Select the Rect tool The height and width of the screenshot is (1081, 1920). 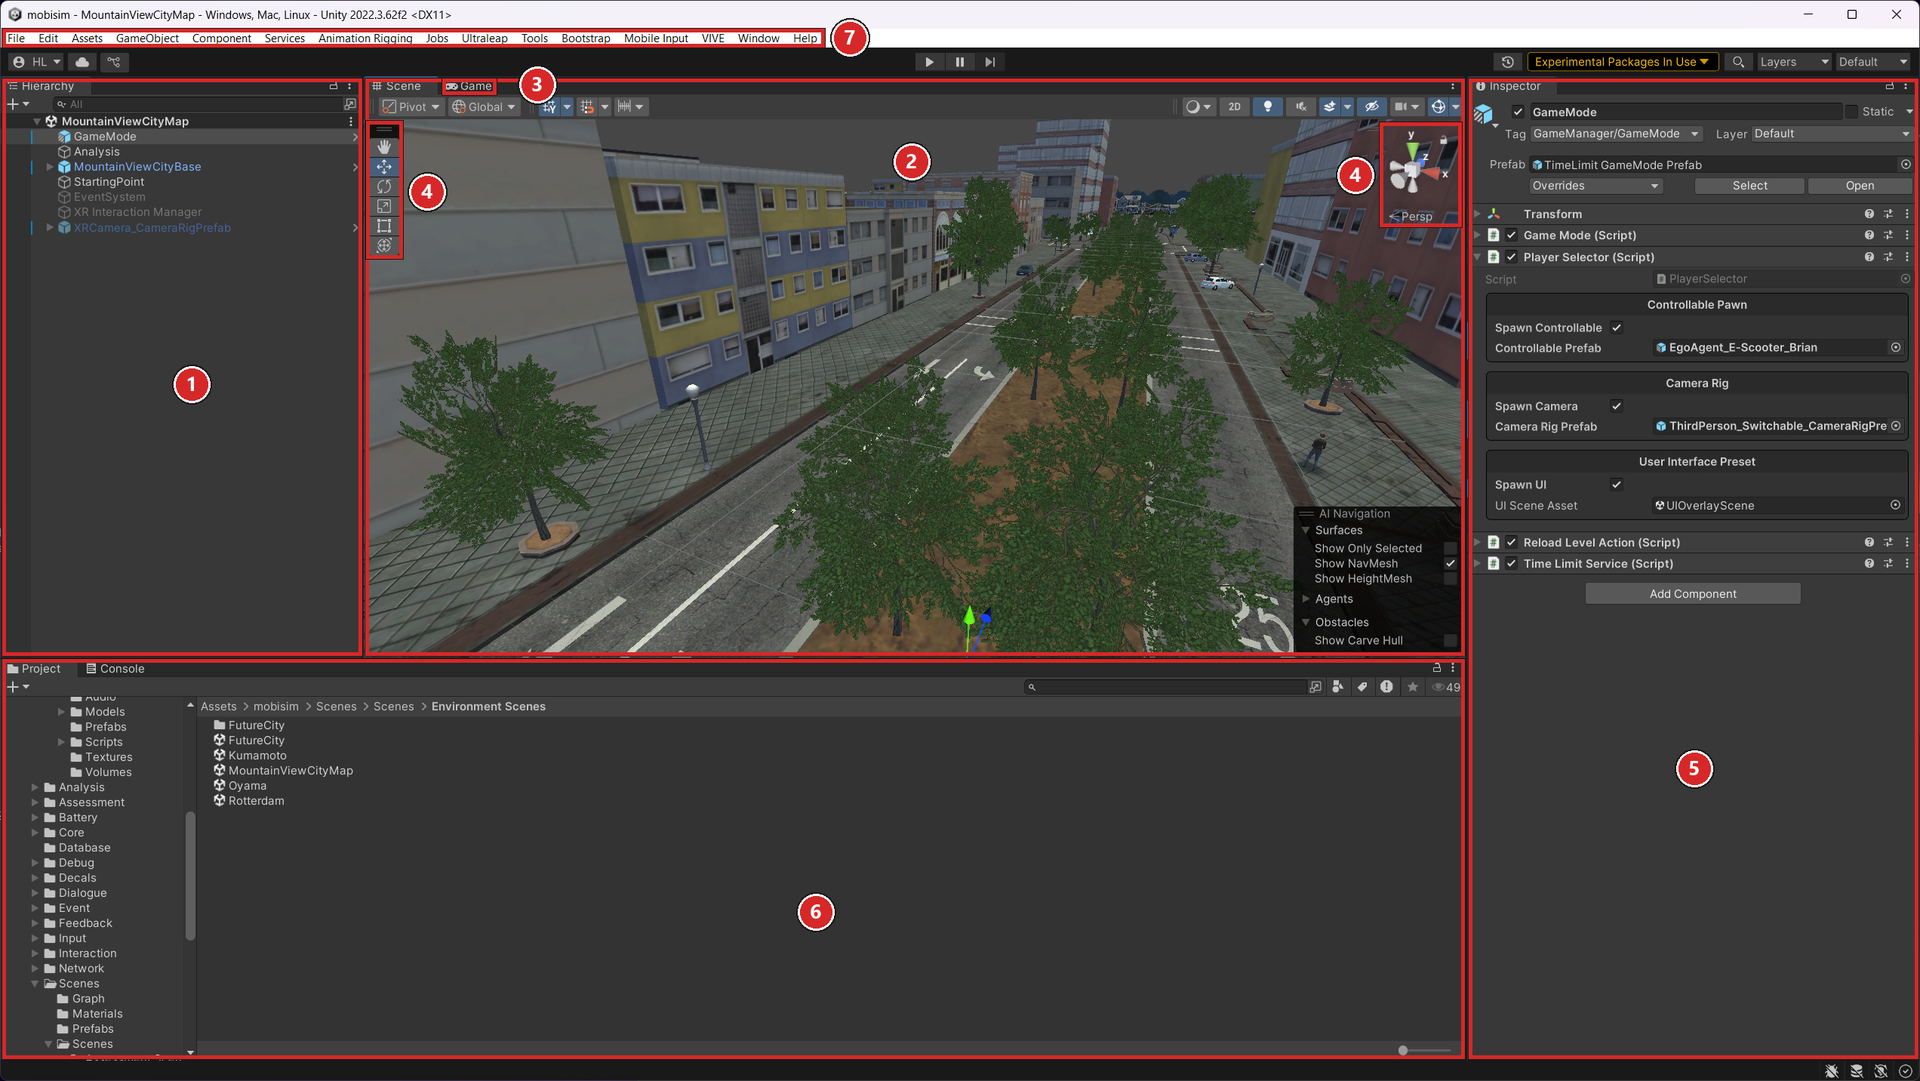point(384,226)
